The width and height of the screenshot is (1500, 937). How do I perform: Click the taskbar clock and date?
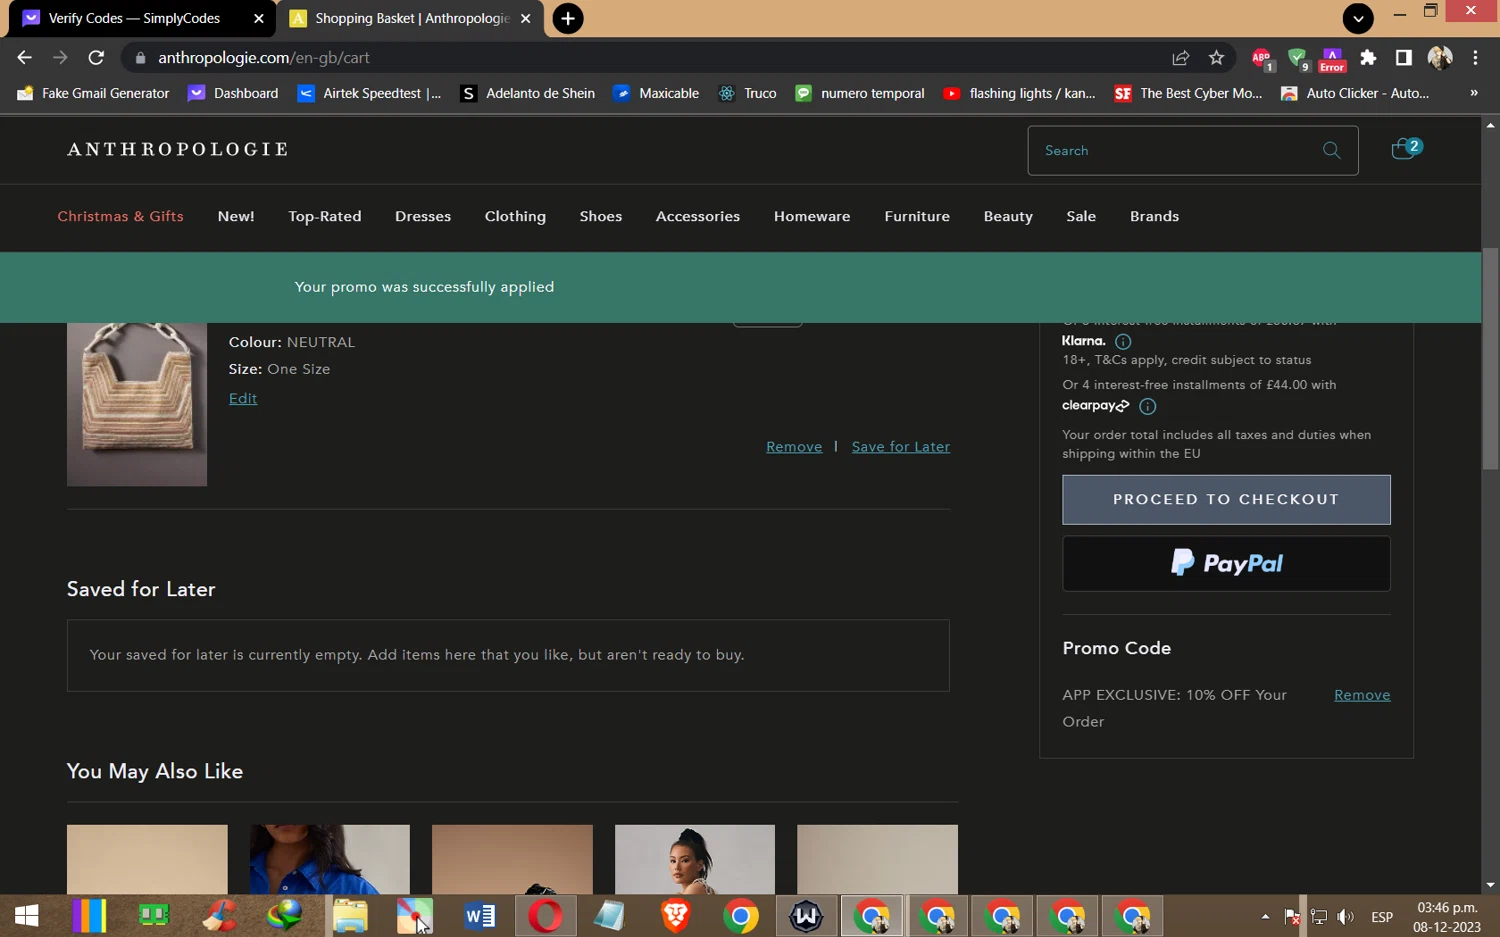coord(1447,917)
